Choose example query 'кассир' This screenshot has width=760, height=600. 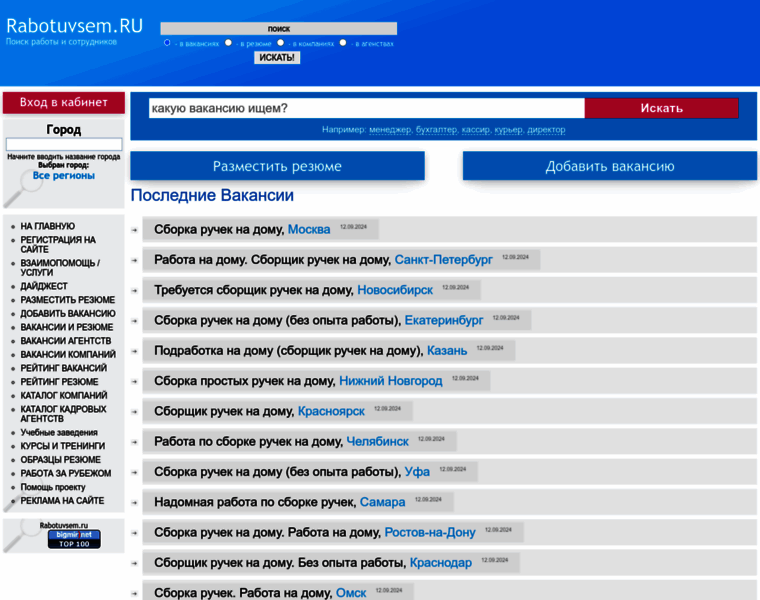click(x=476, y=130)
